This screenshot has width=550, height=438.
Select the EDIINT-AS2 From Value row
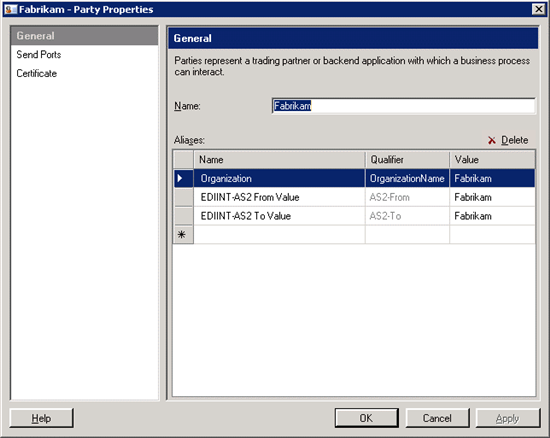(x=354, y=197)
